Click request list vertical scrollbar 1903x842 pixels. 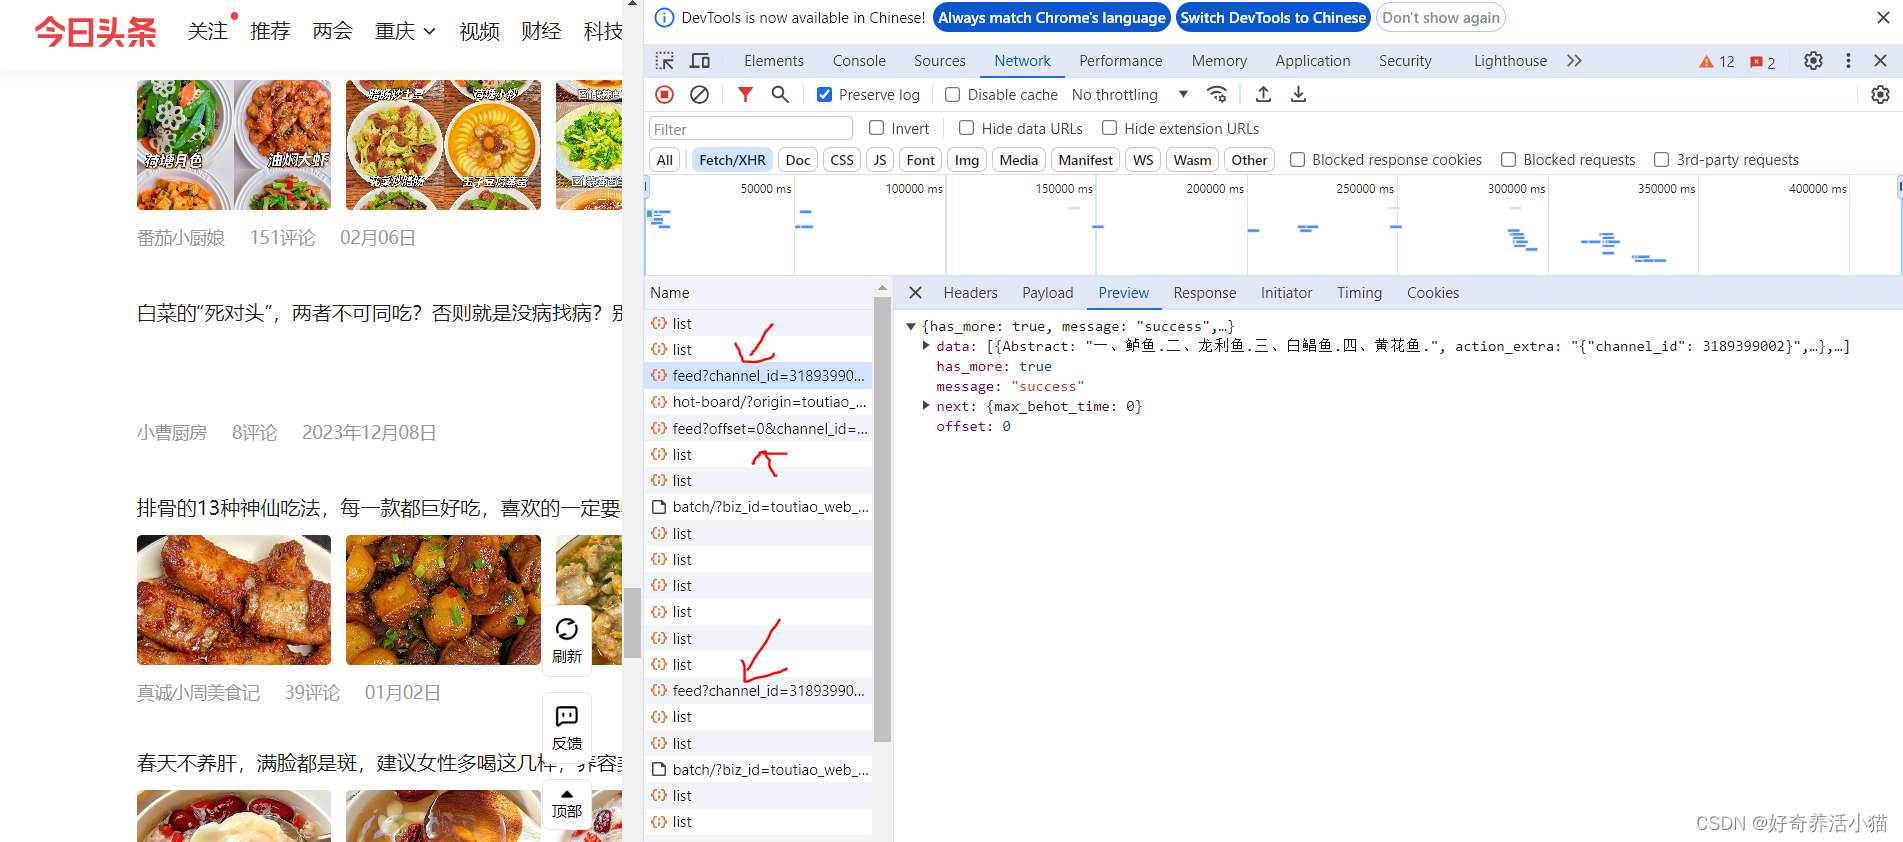tap(882, 520)
